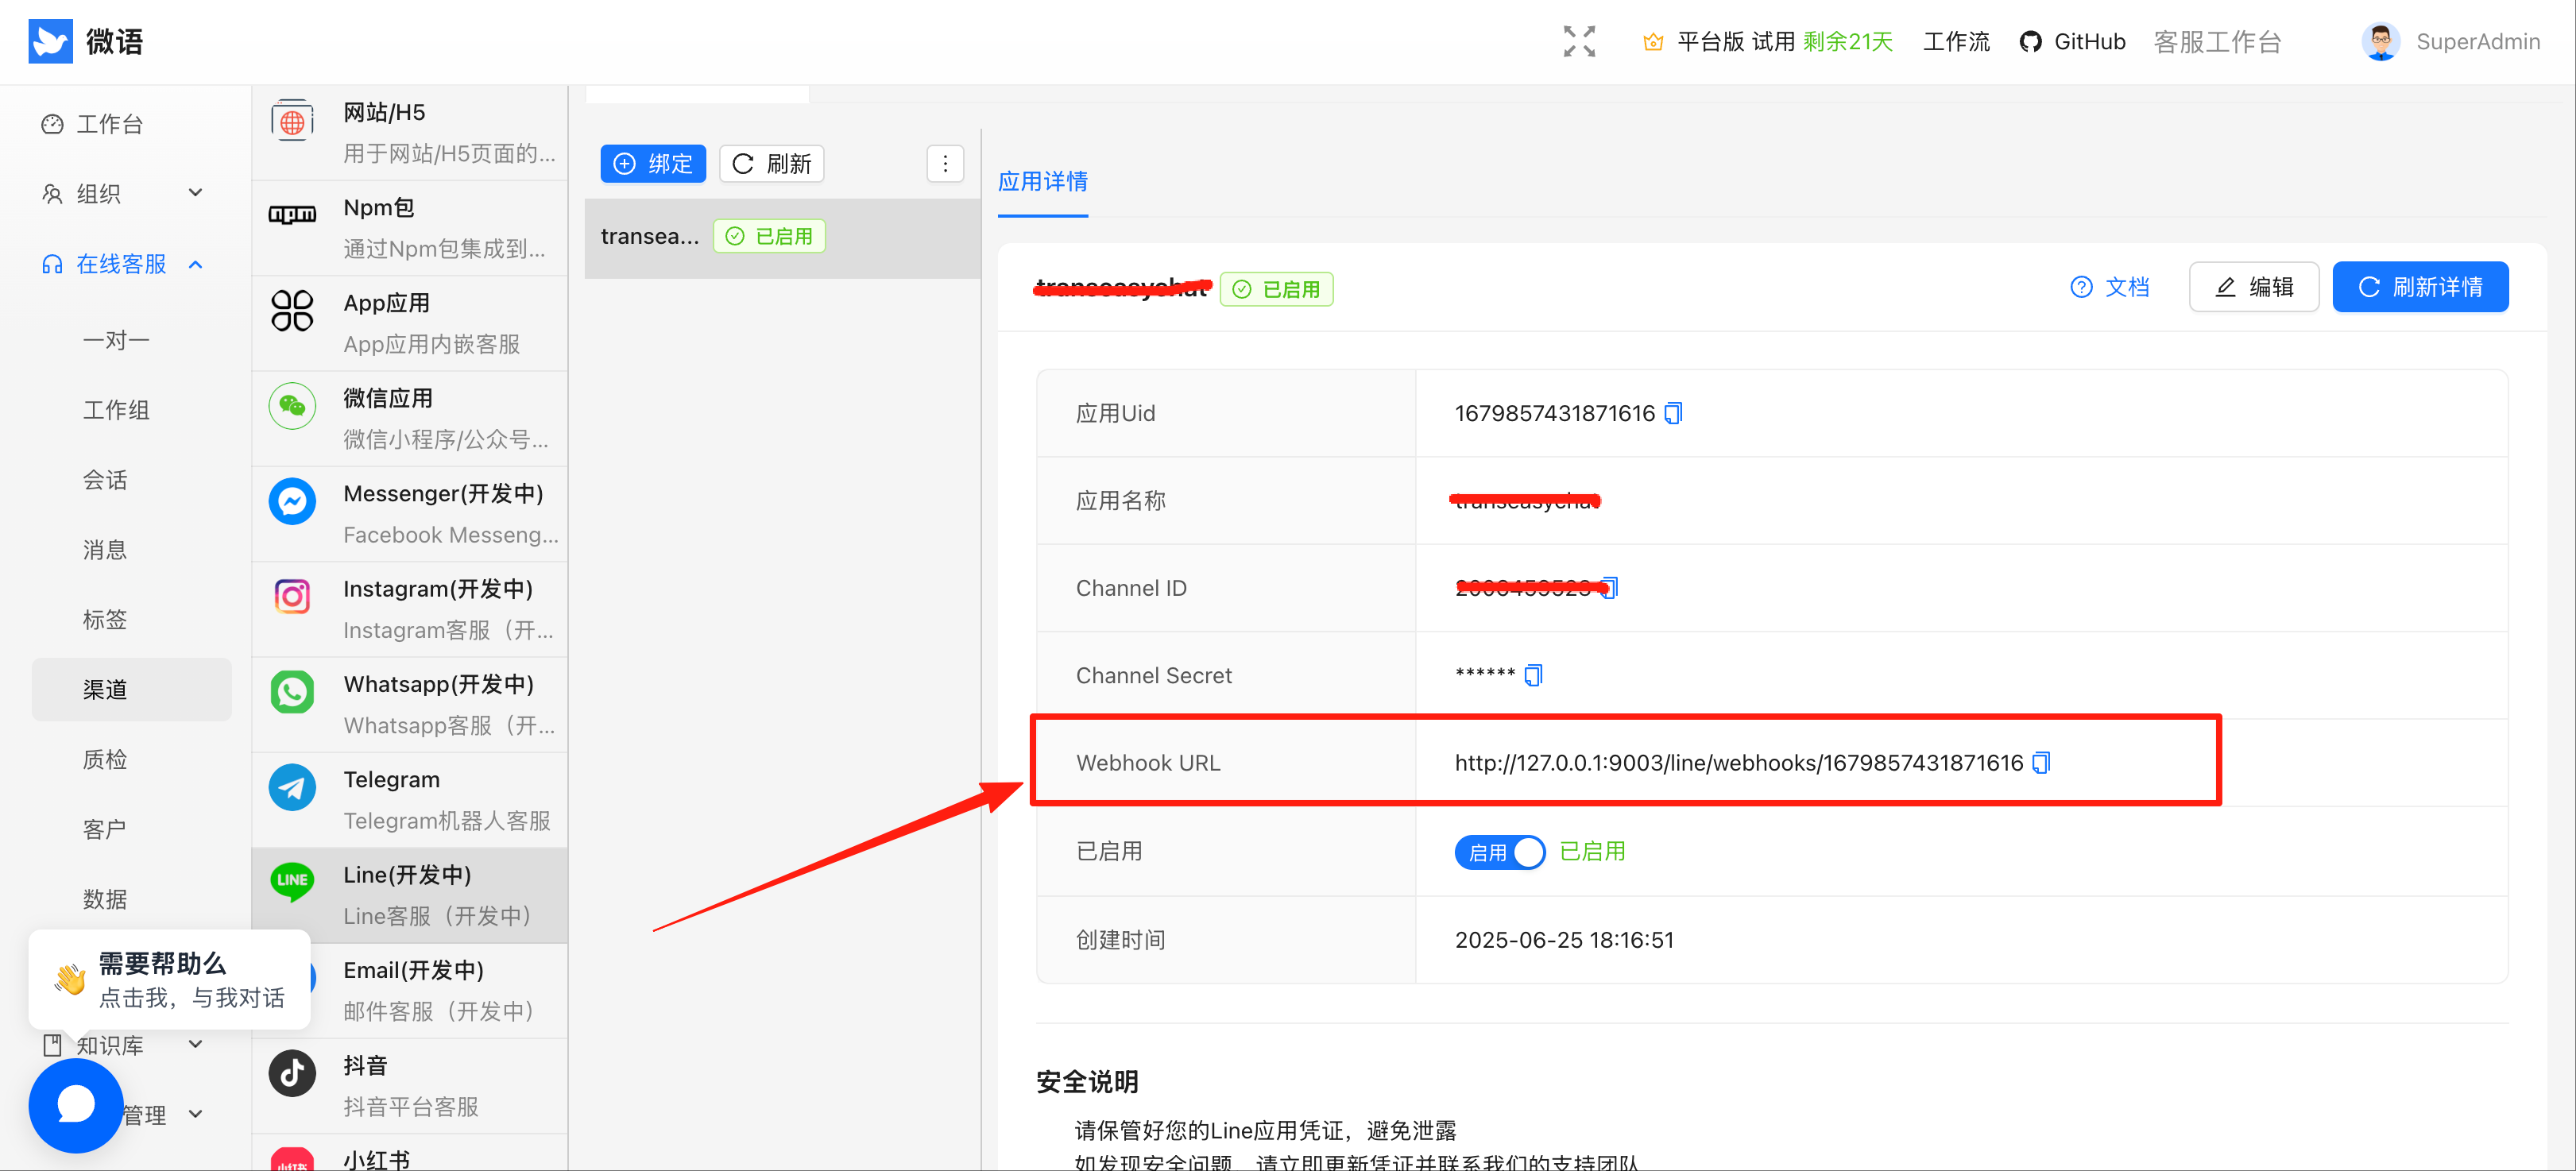2576x1171 pixels.
Task: Open the blue chat bubble widget
Action: tap(76, 1105)
